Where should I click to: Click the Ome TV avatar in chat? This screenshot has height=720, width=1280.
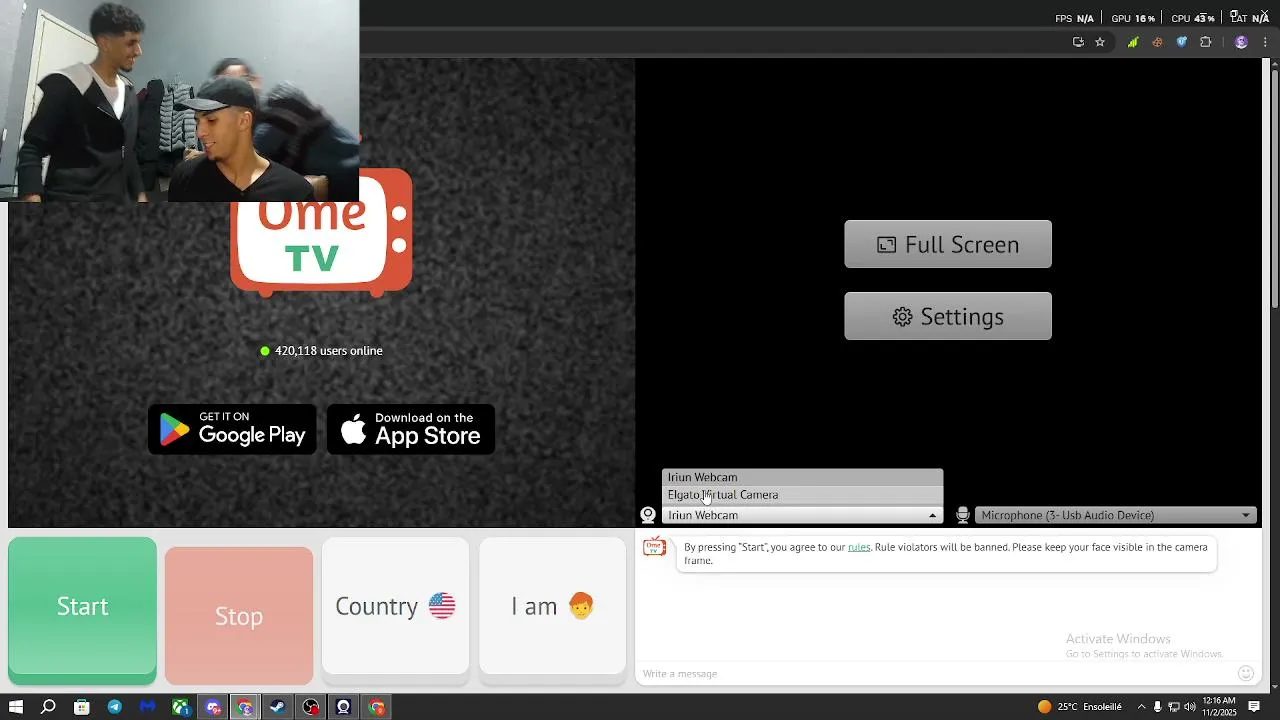click(654, 547)
